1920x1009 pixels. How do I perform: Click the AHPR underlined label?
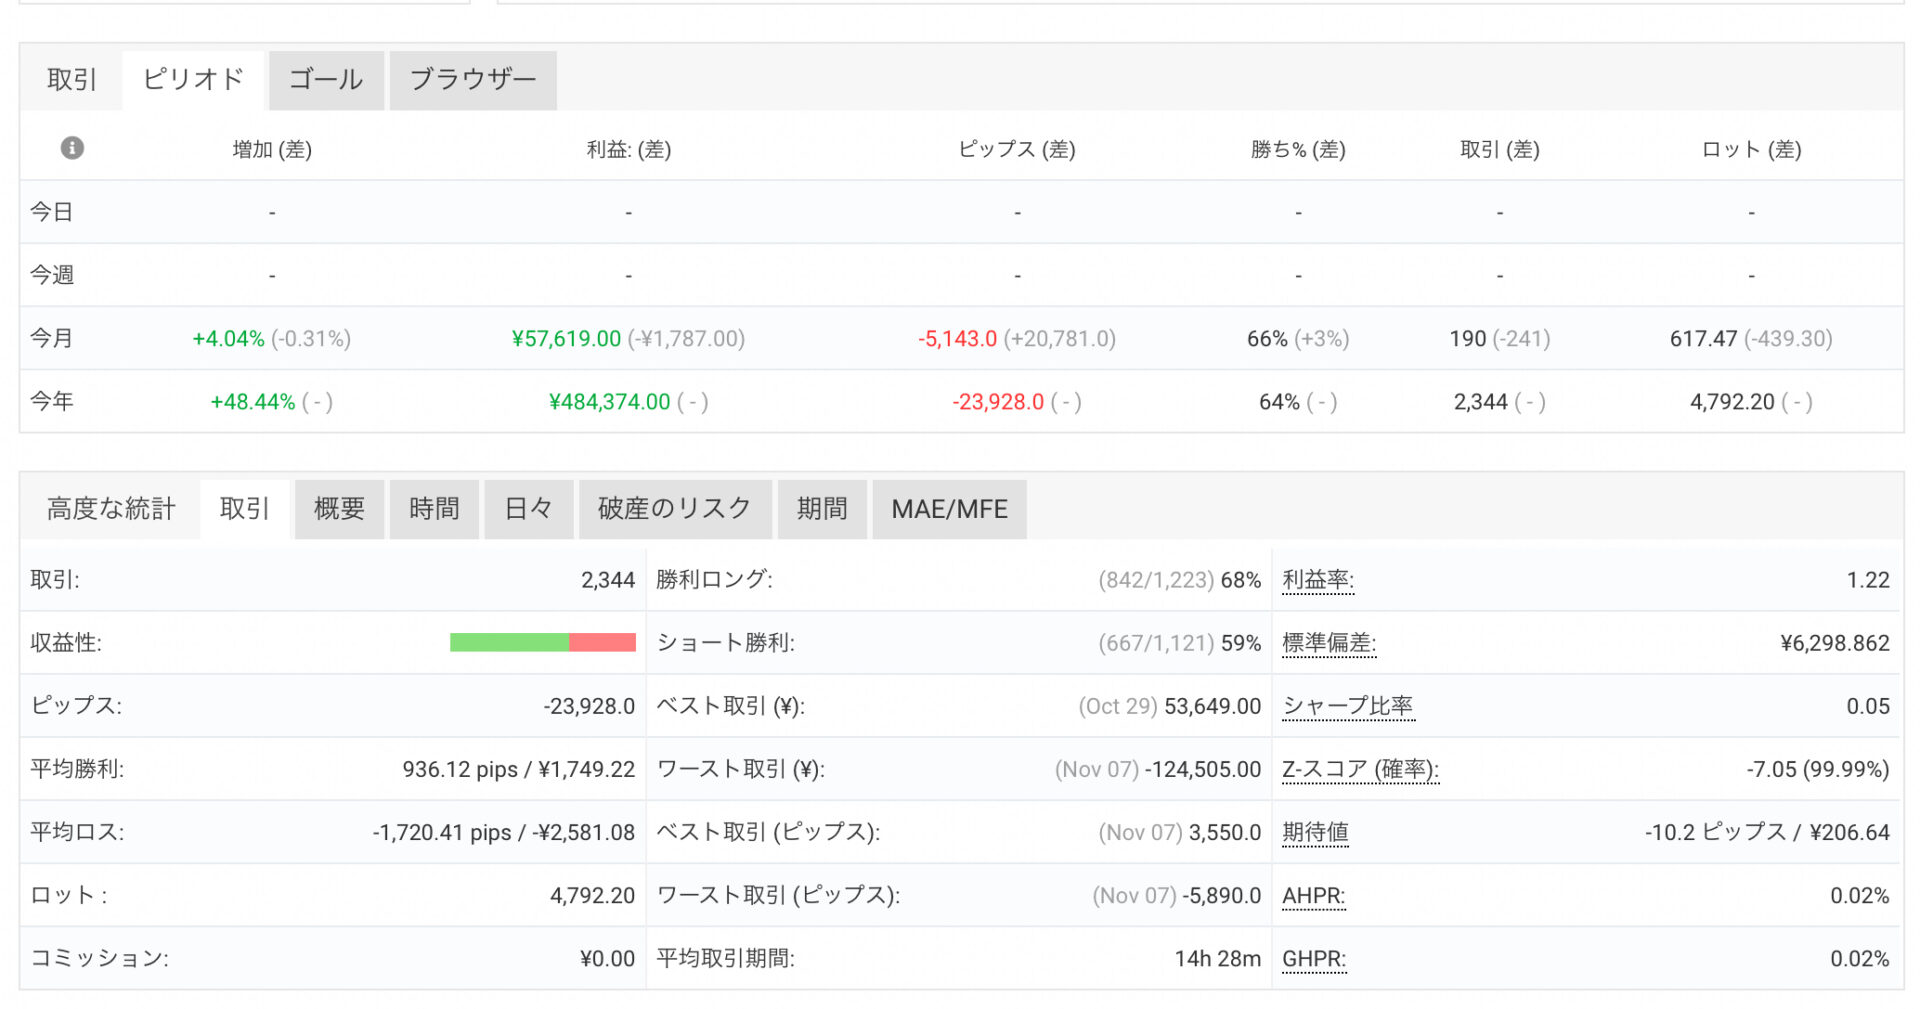pos(1313,896)
